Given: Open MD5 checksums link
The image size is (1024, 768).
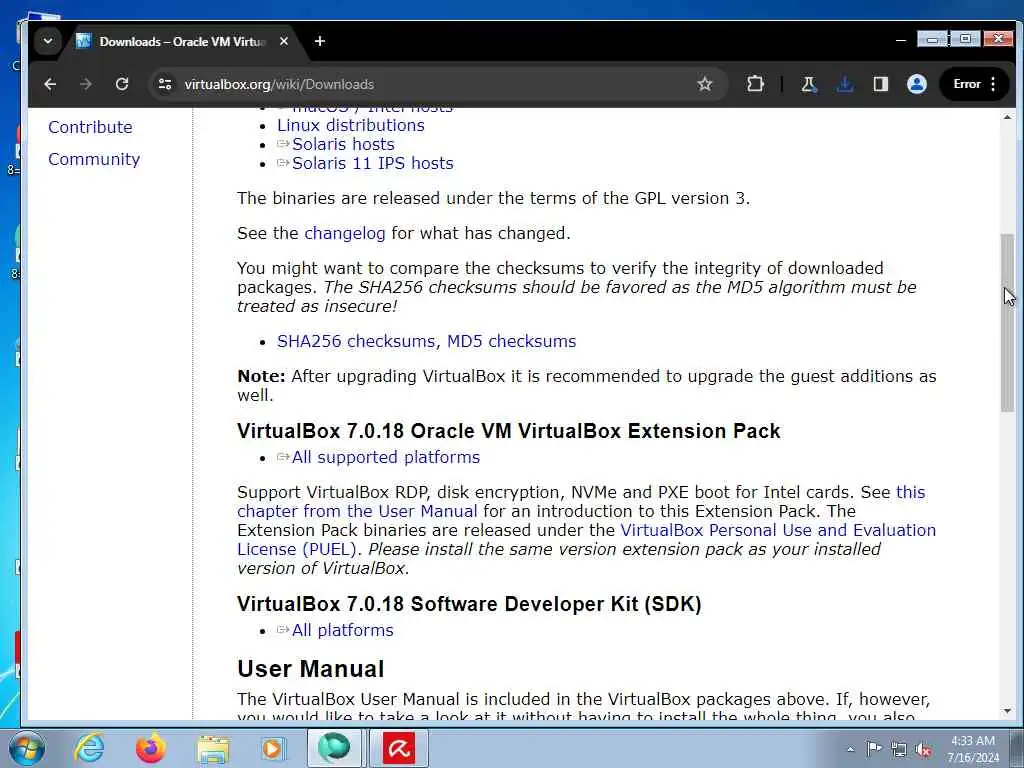Looking at the screenshot, I should (511, 342).
